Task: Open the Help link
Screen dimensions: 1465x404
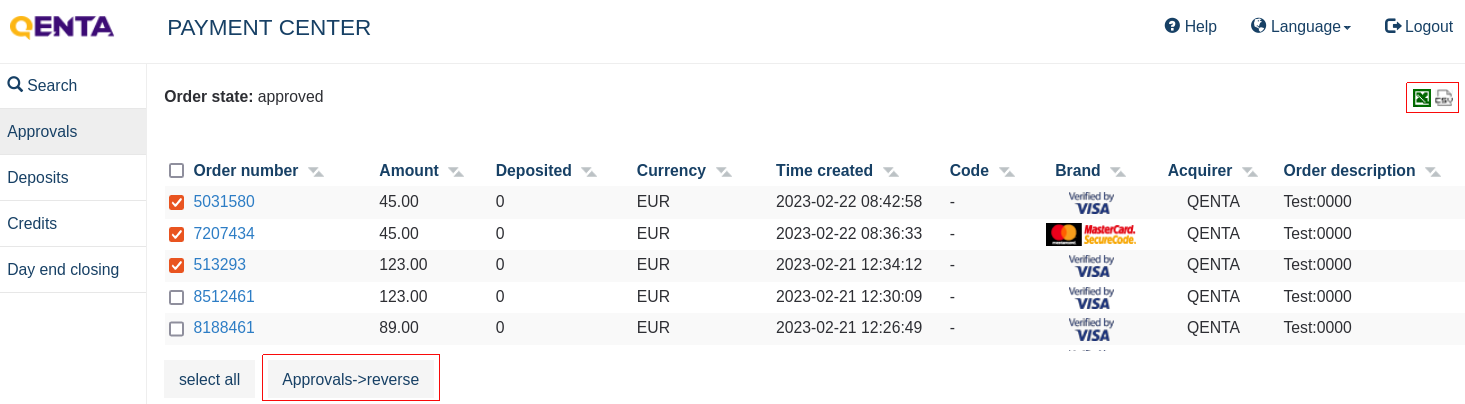Action: [1191, 27]
